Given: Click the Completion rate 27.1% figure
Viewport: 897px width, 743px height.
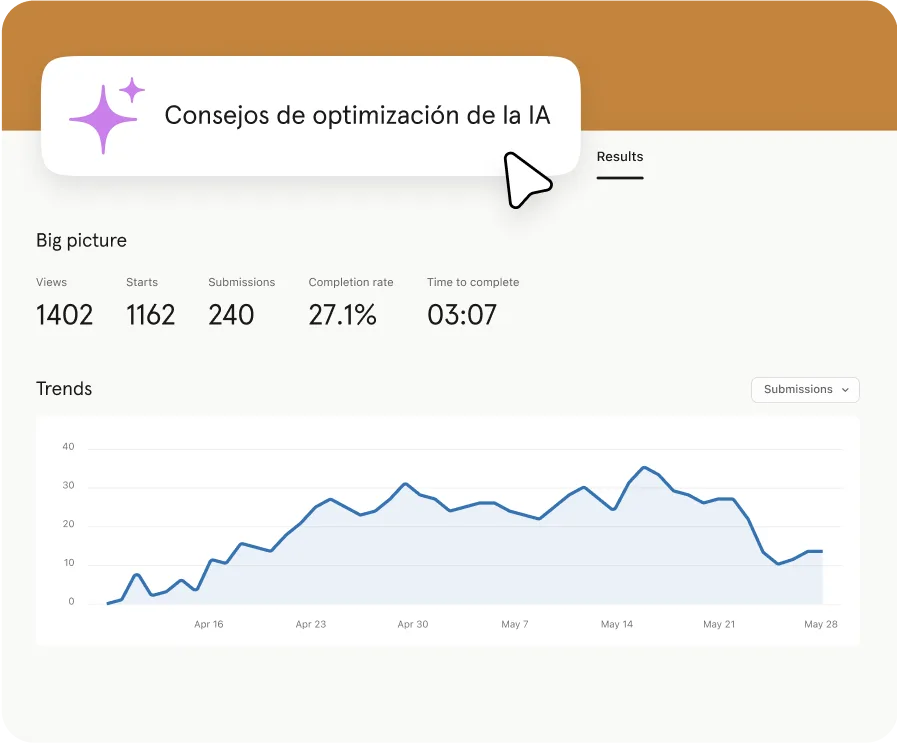Looking at the screenshot, I should pos(342,315).
